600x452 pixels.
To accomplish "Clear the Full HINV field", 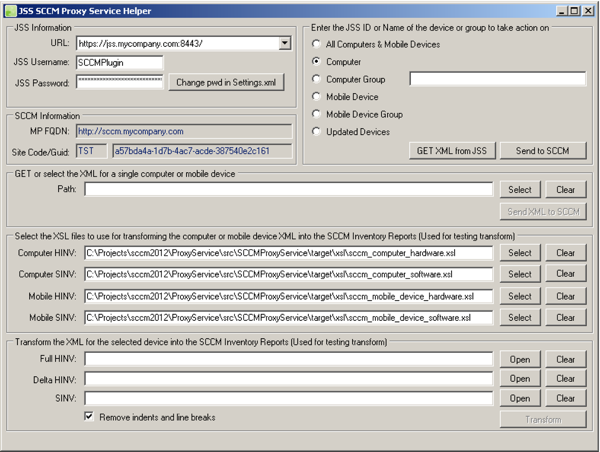I will tap(566, 359).
